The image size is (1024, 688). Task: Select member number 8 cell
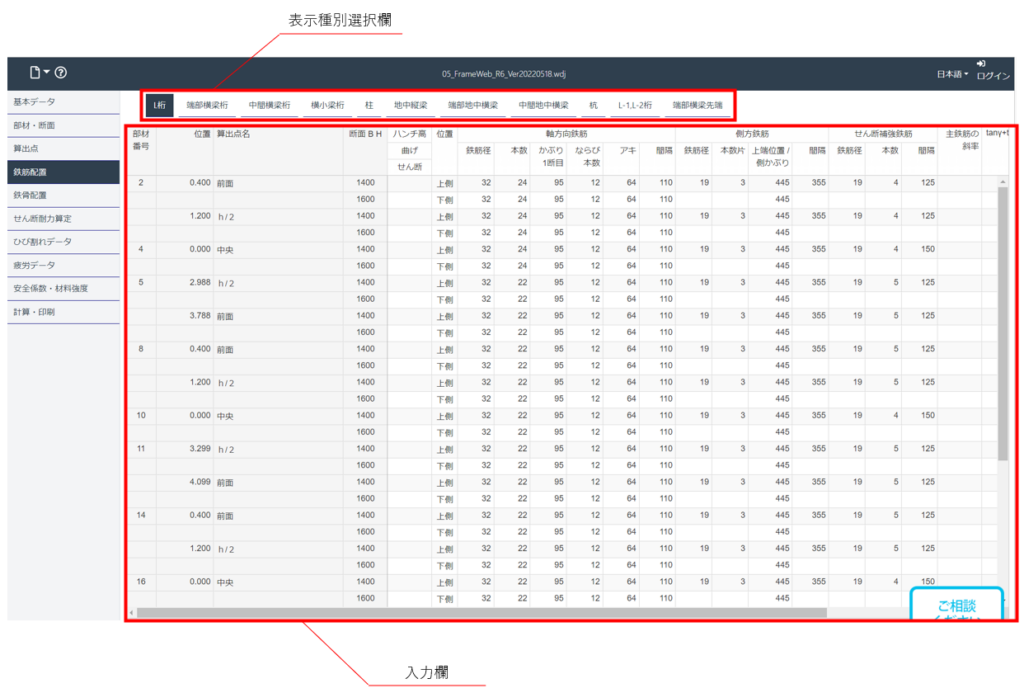click(141, 349)
